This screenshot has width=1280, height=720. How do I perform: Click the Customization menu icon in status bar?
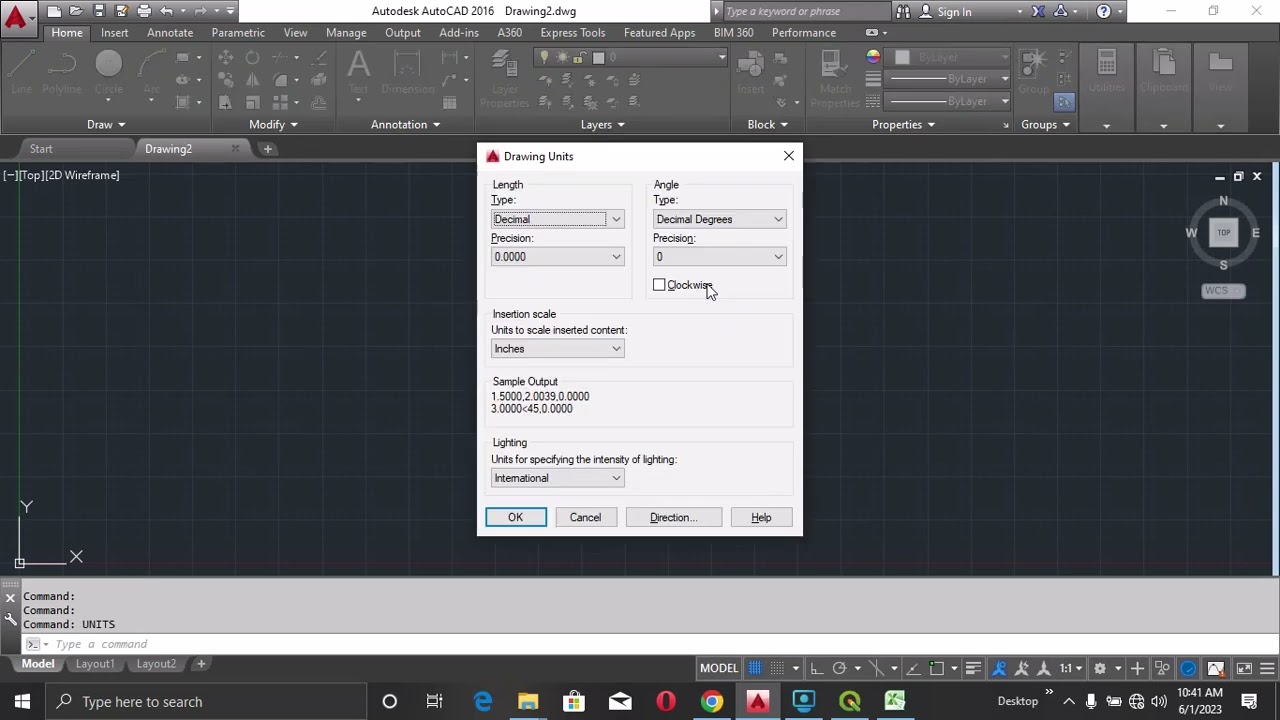1267,668
